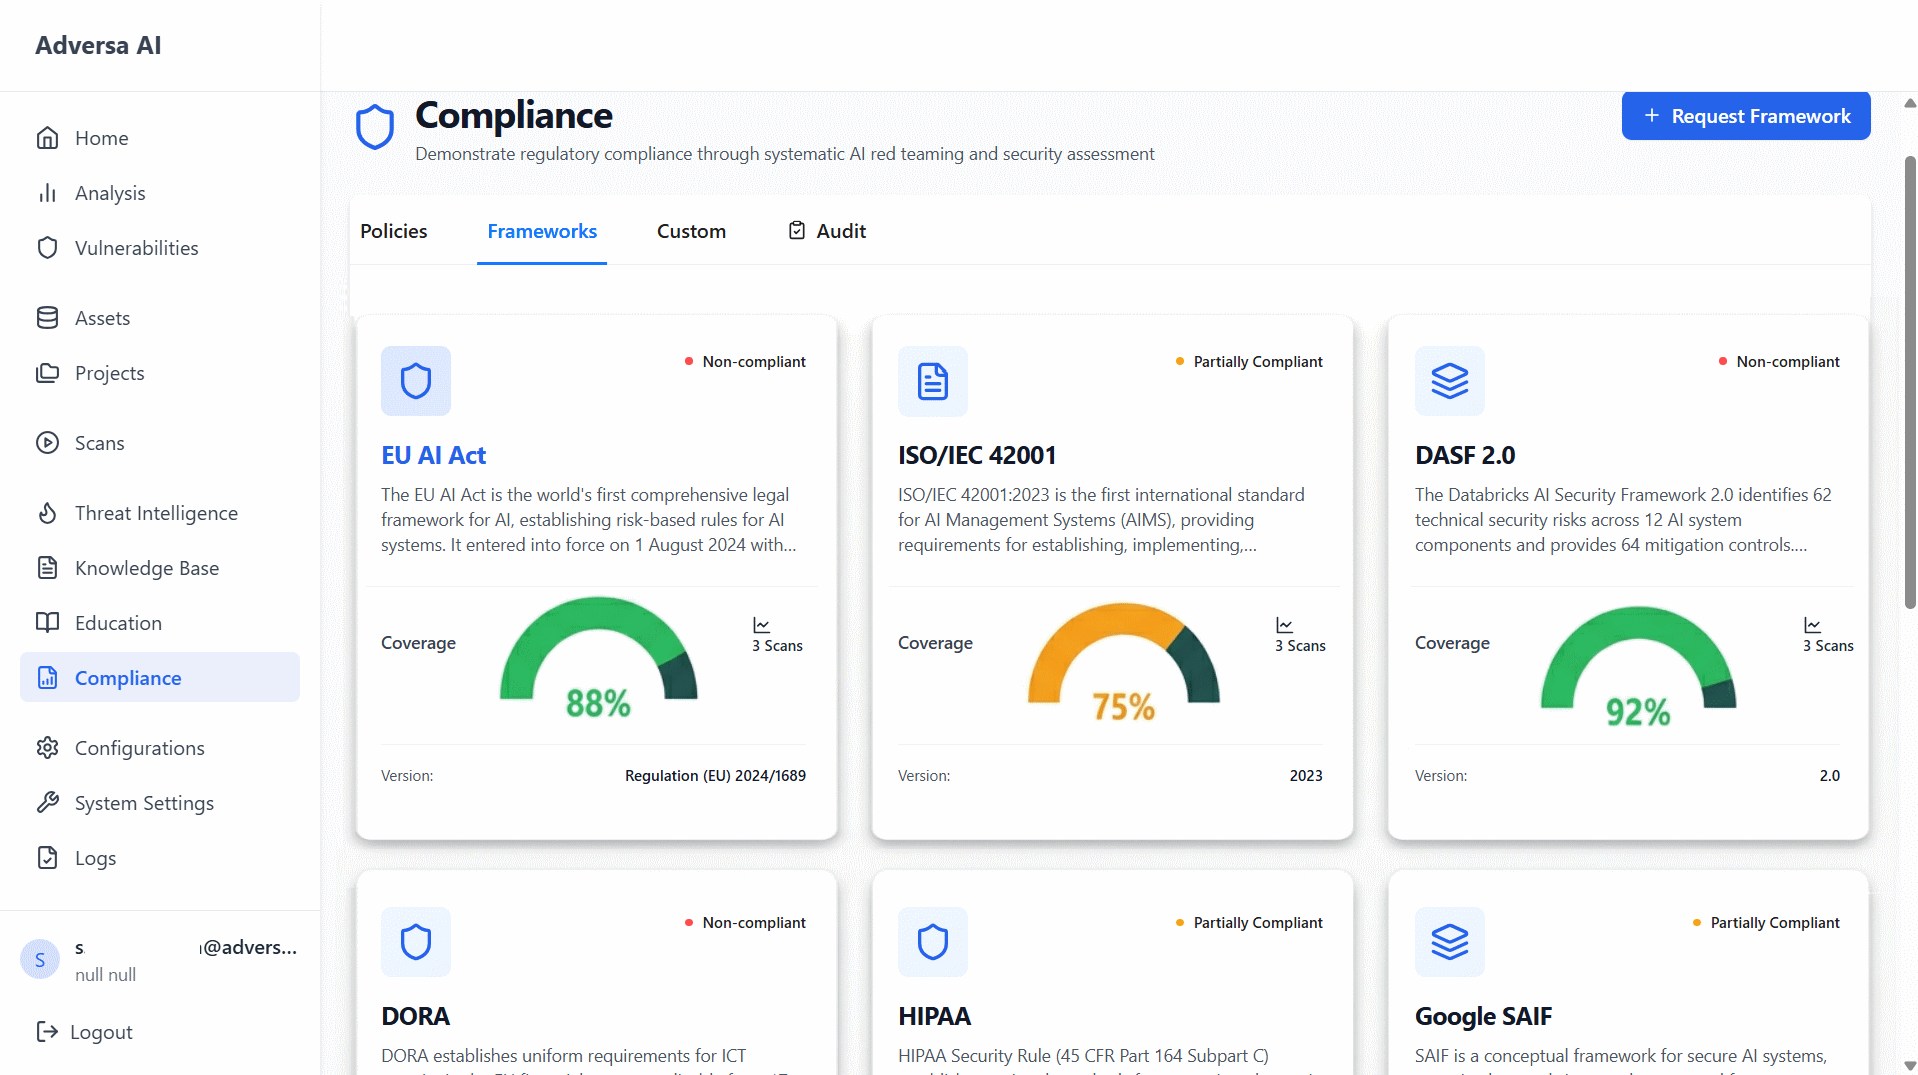Select the Compliance sidebar icon
Viewport: 1918px width, 1075px height.
pyautogui.click(x=48, y=677)
